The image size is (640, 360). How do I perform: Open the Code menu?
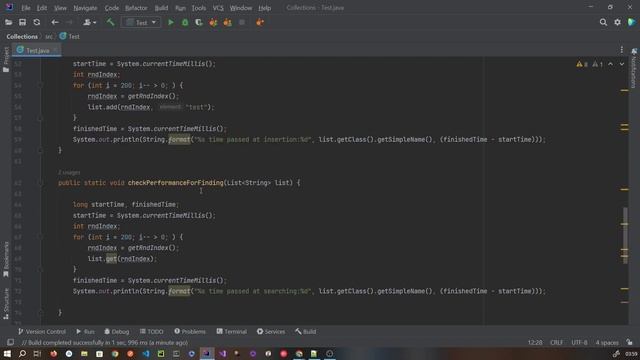(x=111, y=8)
